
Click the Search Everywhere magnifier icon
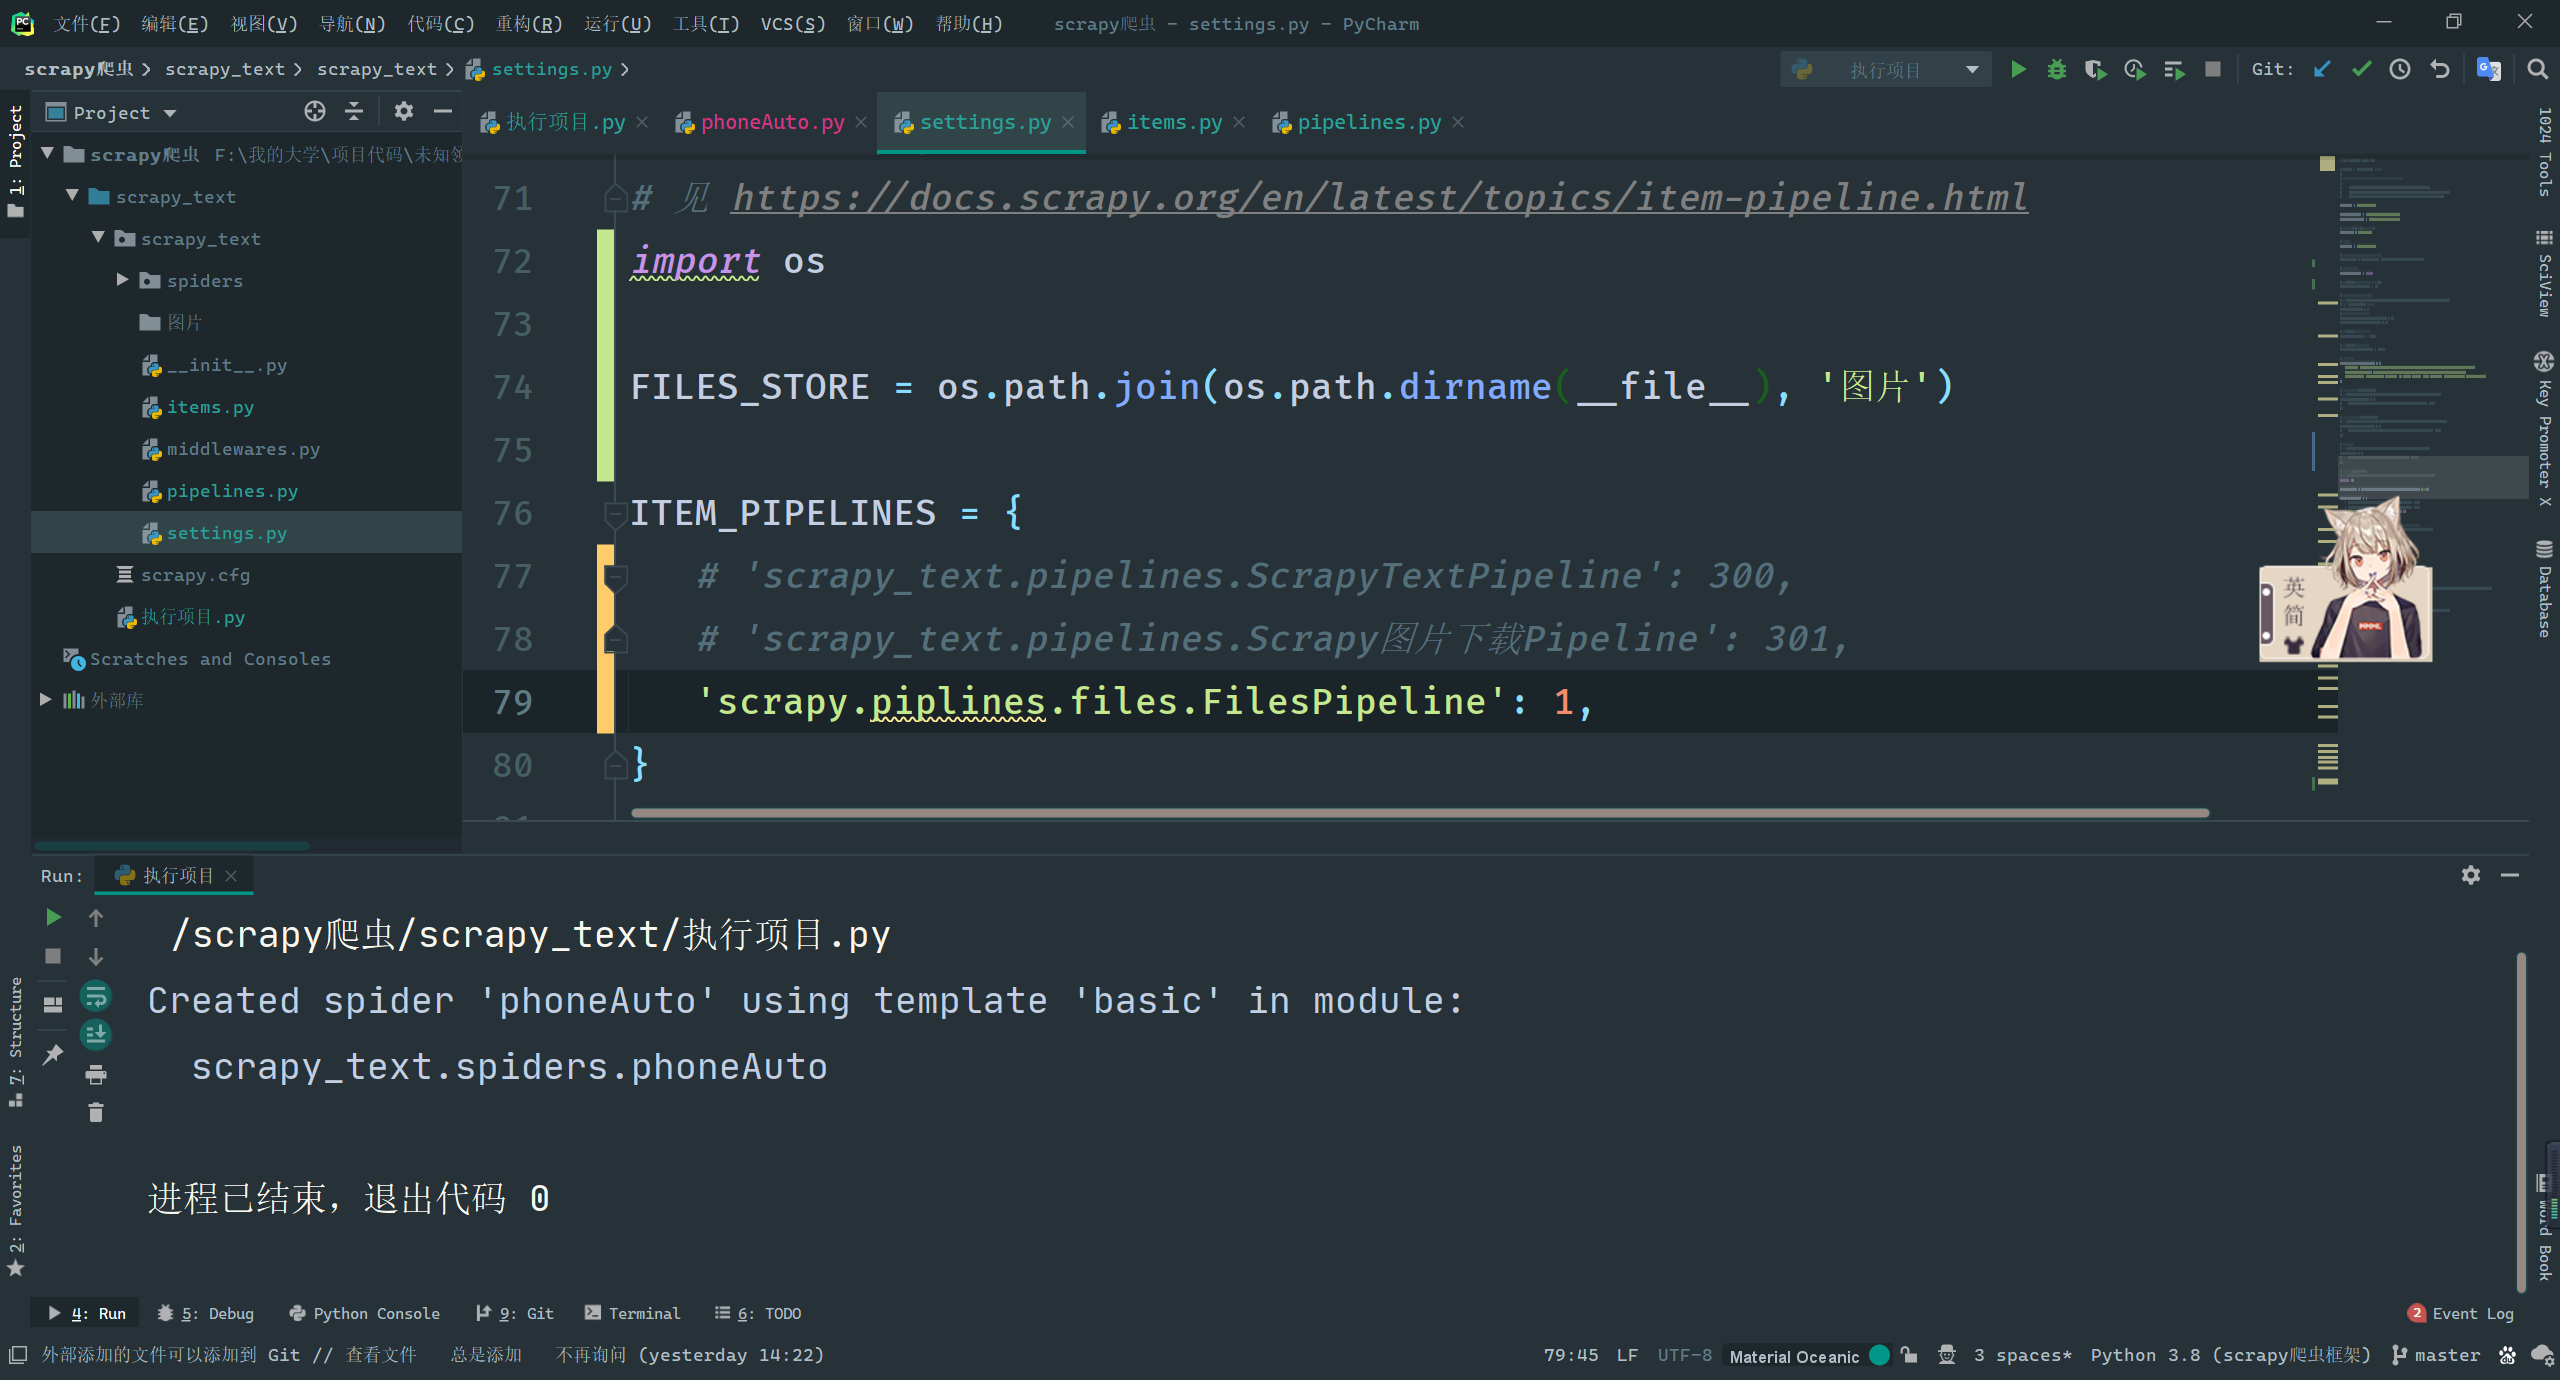pos(2537,69)
